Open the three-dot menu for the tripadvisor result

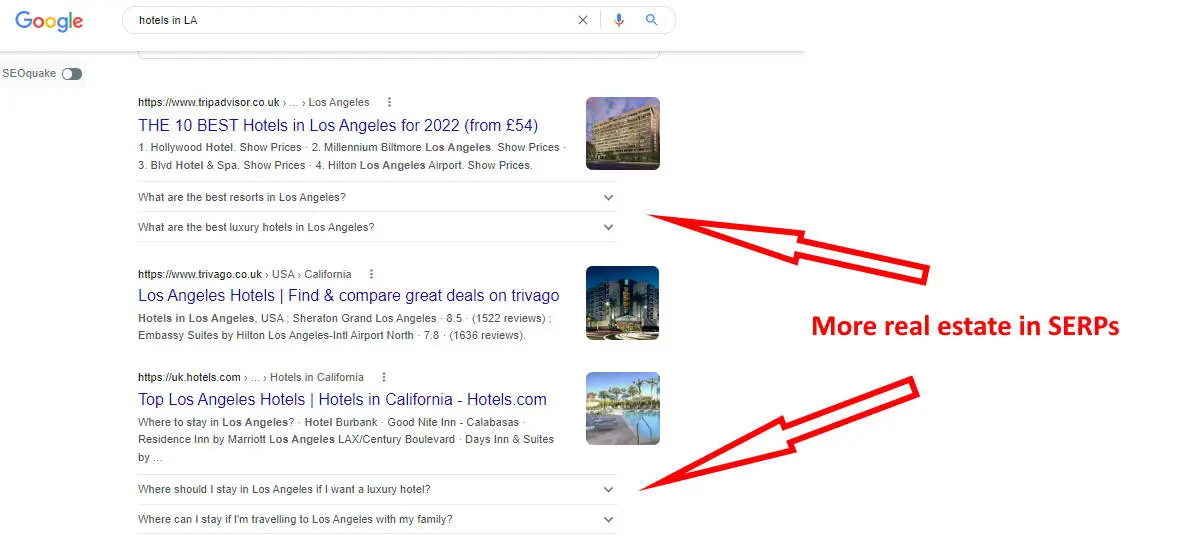[389, 102]
